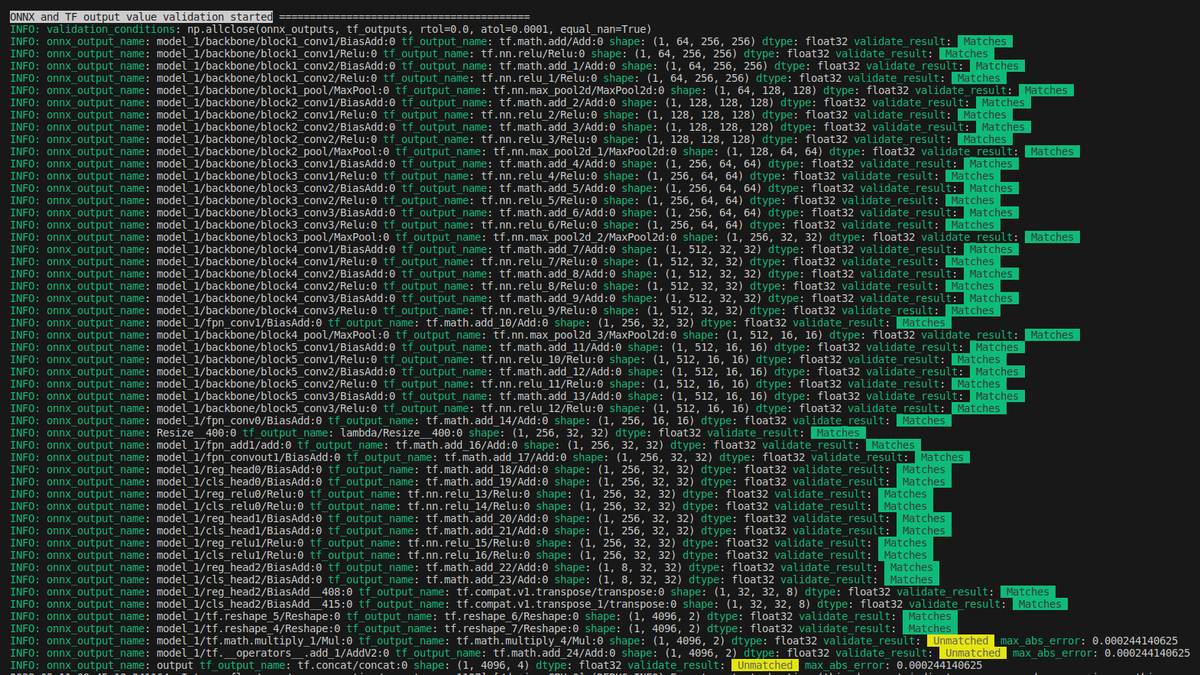The height and width of the screenshot is (675, 1200).
Task: Click Matches badge on block1_pool/MaxPool:0 row
Action: 1045,91
